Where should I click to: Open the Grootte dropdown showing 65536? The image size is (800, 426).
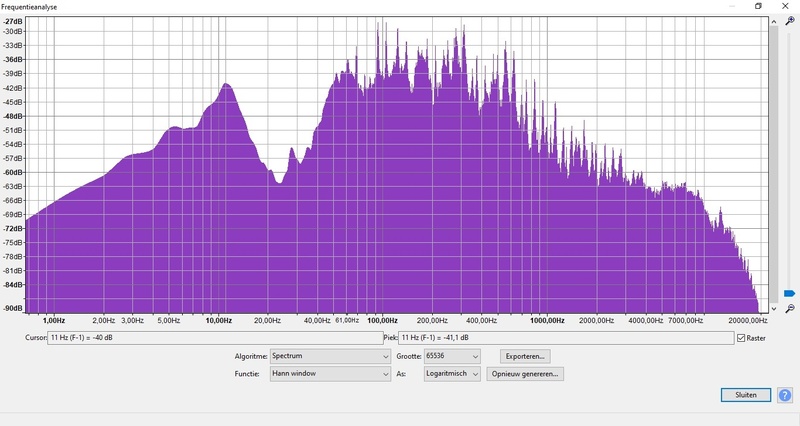pyautogui.click(x=452, y=356)
